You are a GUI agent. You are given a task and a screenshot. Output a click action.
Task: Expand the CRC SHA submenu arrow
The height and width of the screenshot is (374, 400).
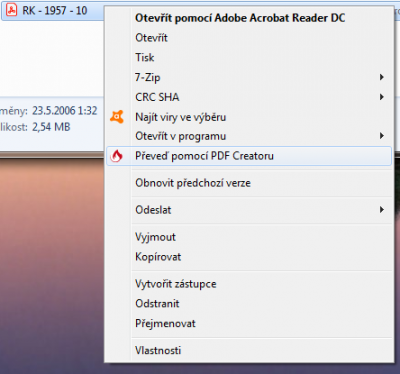tap(382, 97)
